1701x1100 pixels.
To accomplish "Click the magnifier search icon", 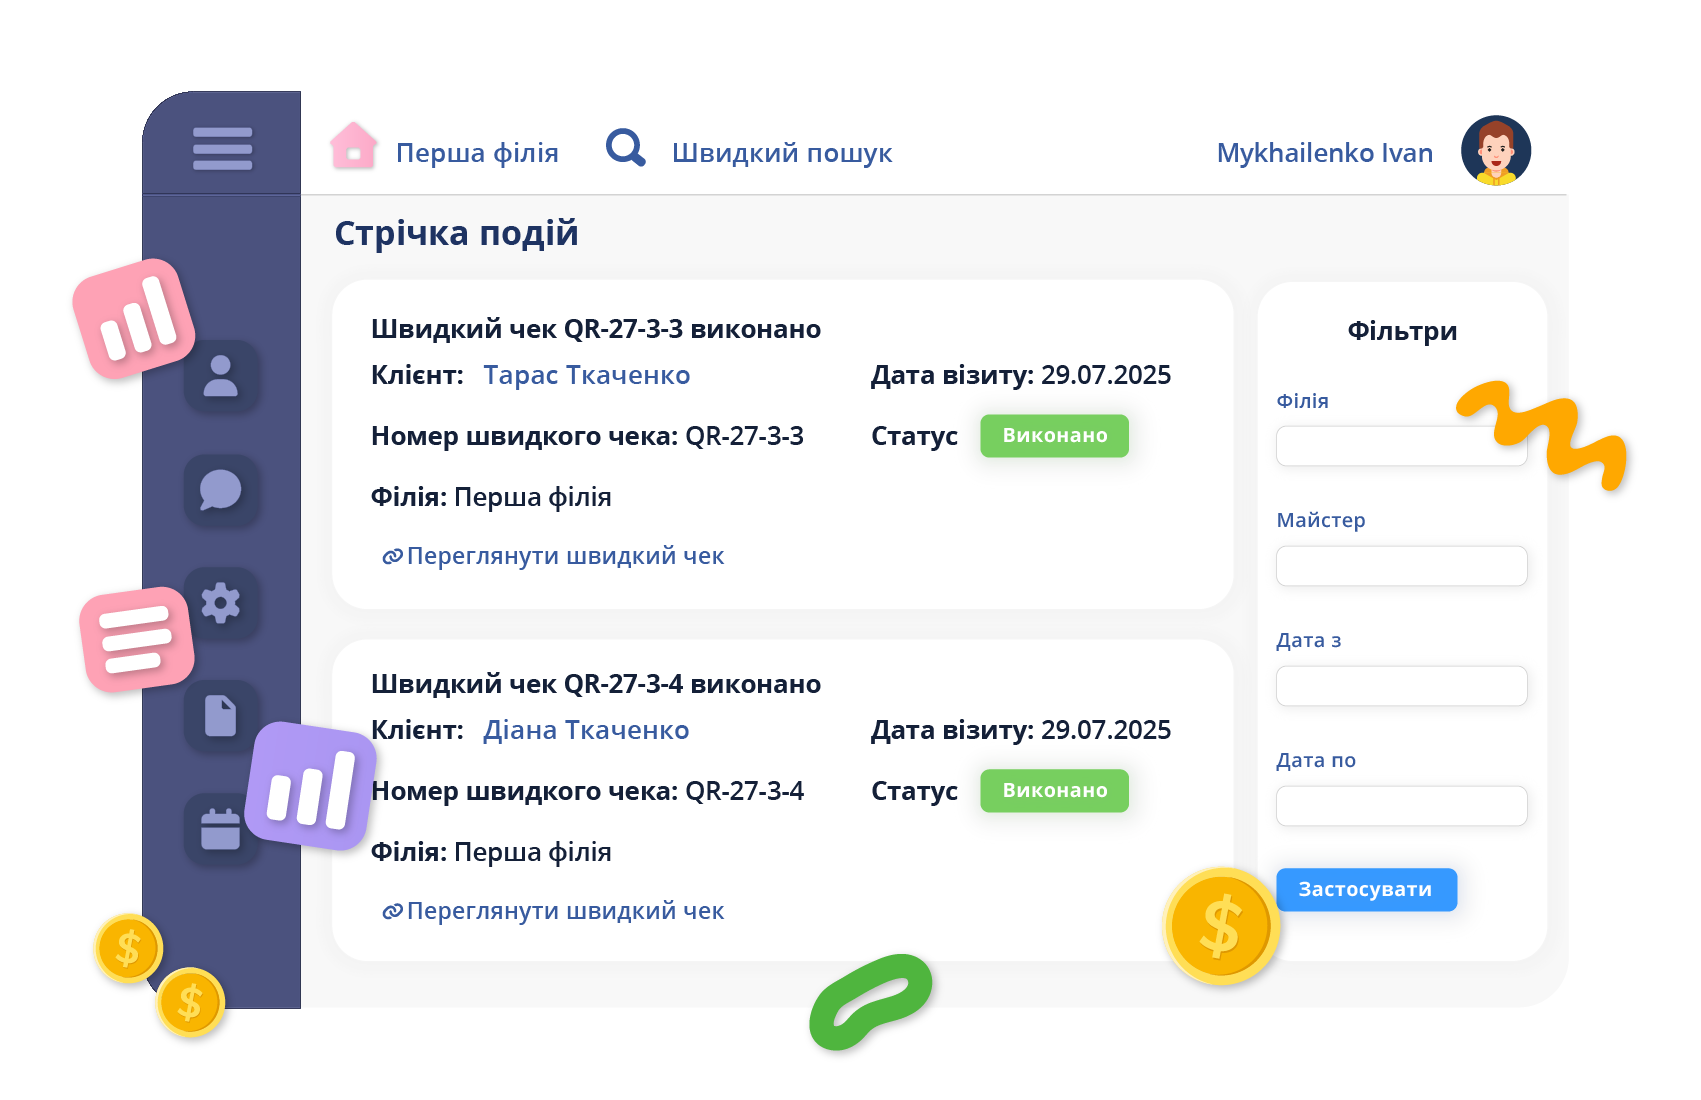I will pos(626,148).
